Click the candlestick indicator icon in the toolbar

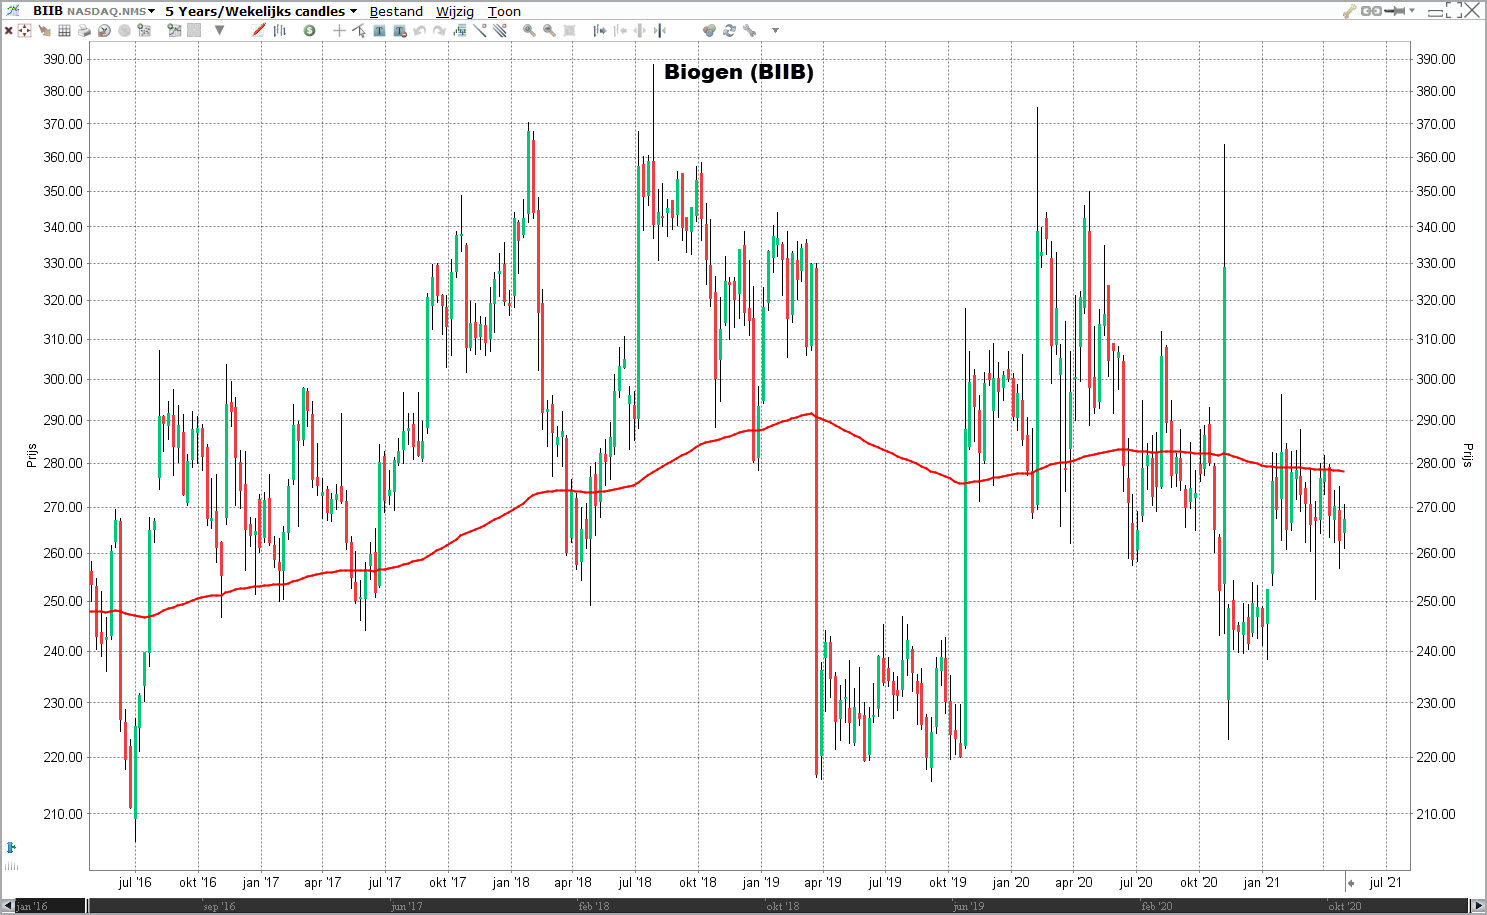coord(460,31)
